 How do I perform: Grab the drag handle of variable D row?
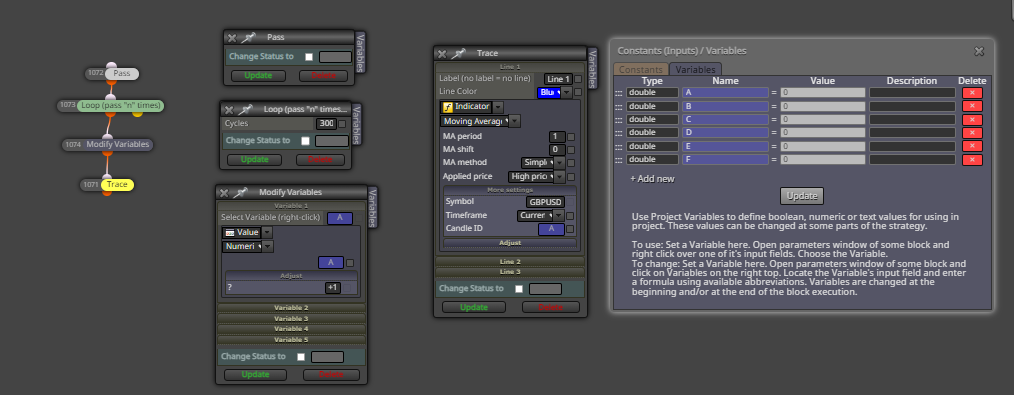point(619,133)
